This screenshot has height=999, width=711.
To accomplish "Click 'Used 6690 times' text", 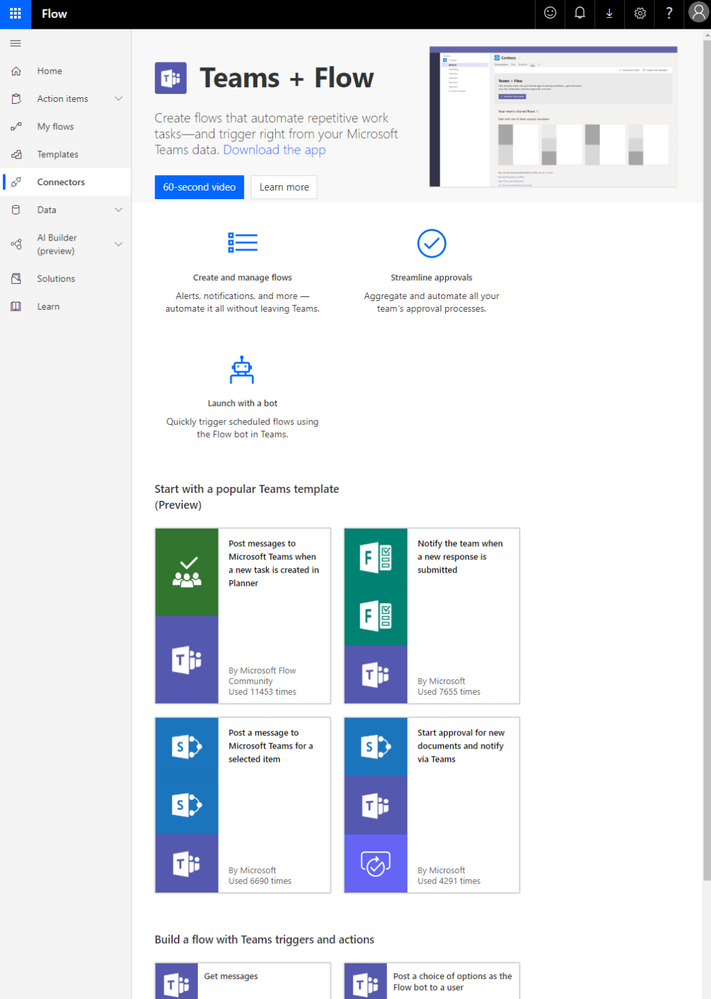I will 260,881.
